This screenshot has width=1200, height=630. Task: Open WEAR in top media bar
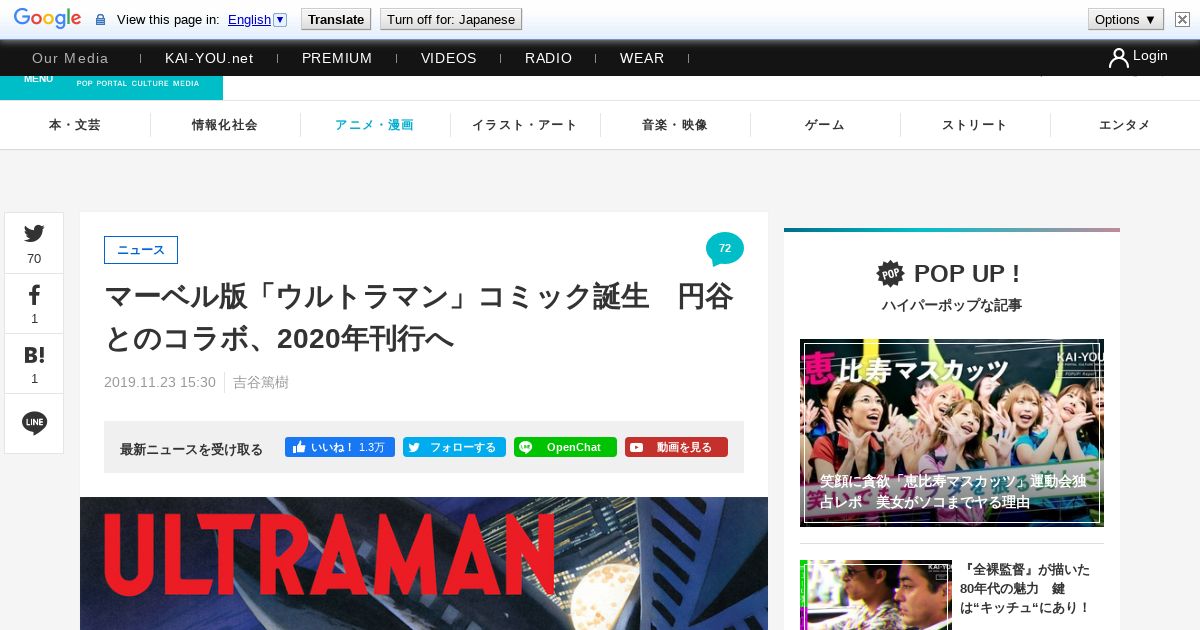tap(642, 58)
